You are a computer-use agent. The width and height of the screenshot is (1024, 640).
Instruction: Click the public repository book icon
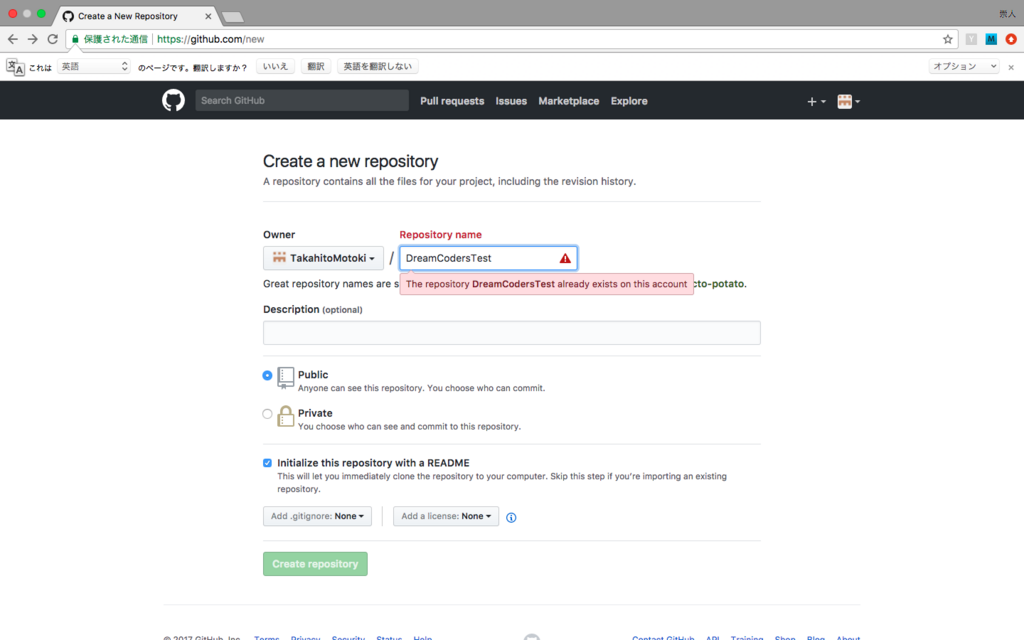pyautogui.click(x=285, y=377)
